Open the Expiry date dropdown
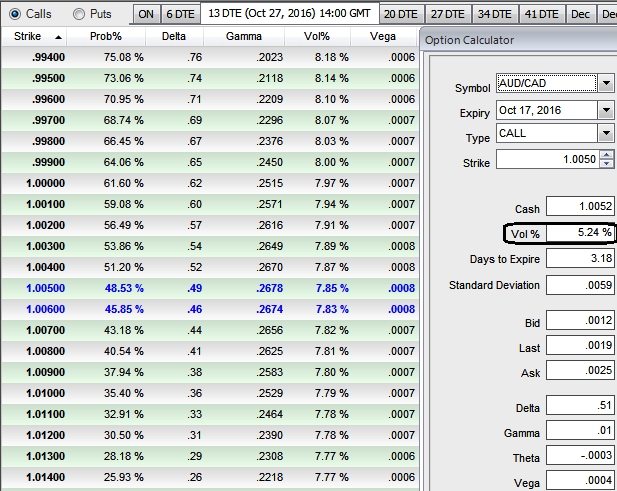Viewport: 617px width, 491px height. tap(606, 109)
